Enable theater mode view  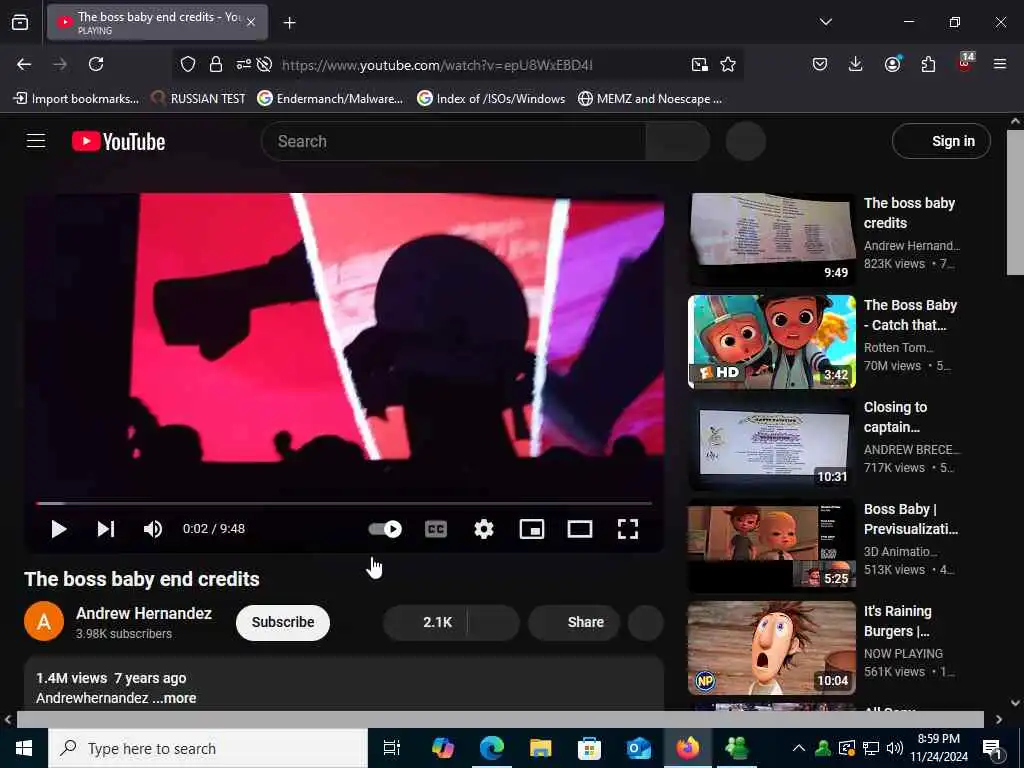(580, 529)
